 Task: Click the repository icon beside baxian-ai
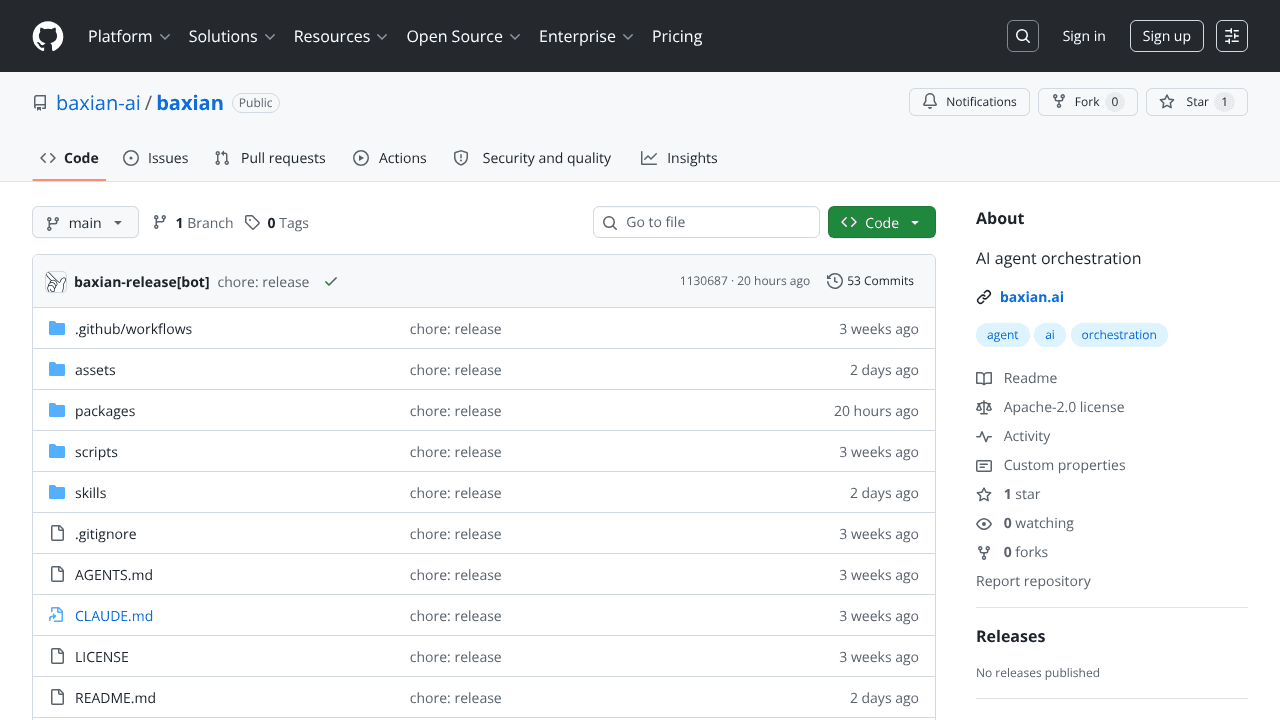point(40,103)
